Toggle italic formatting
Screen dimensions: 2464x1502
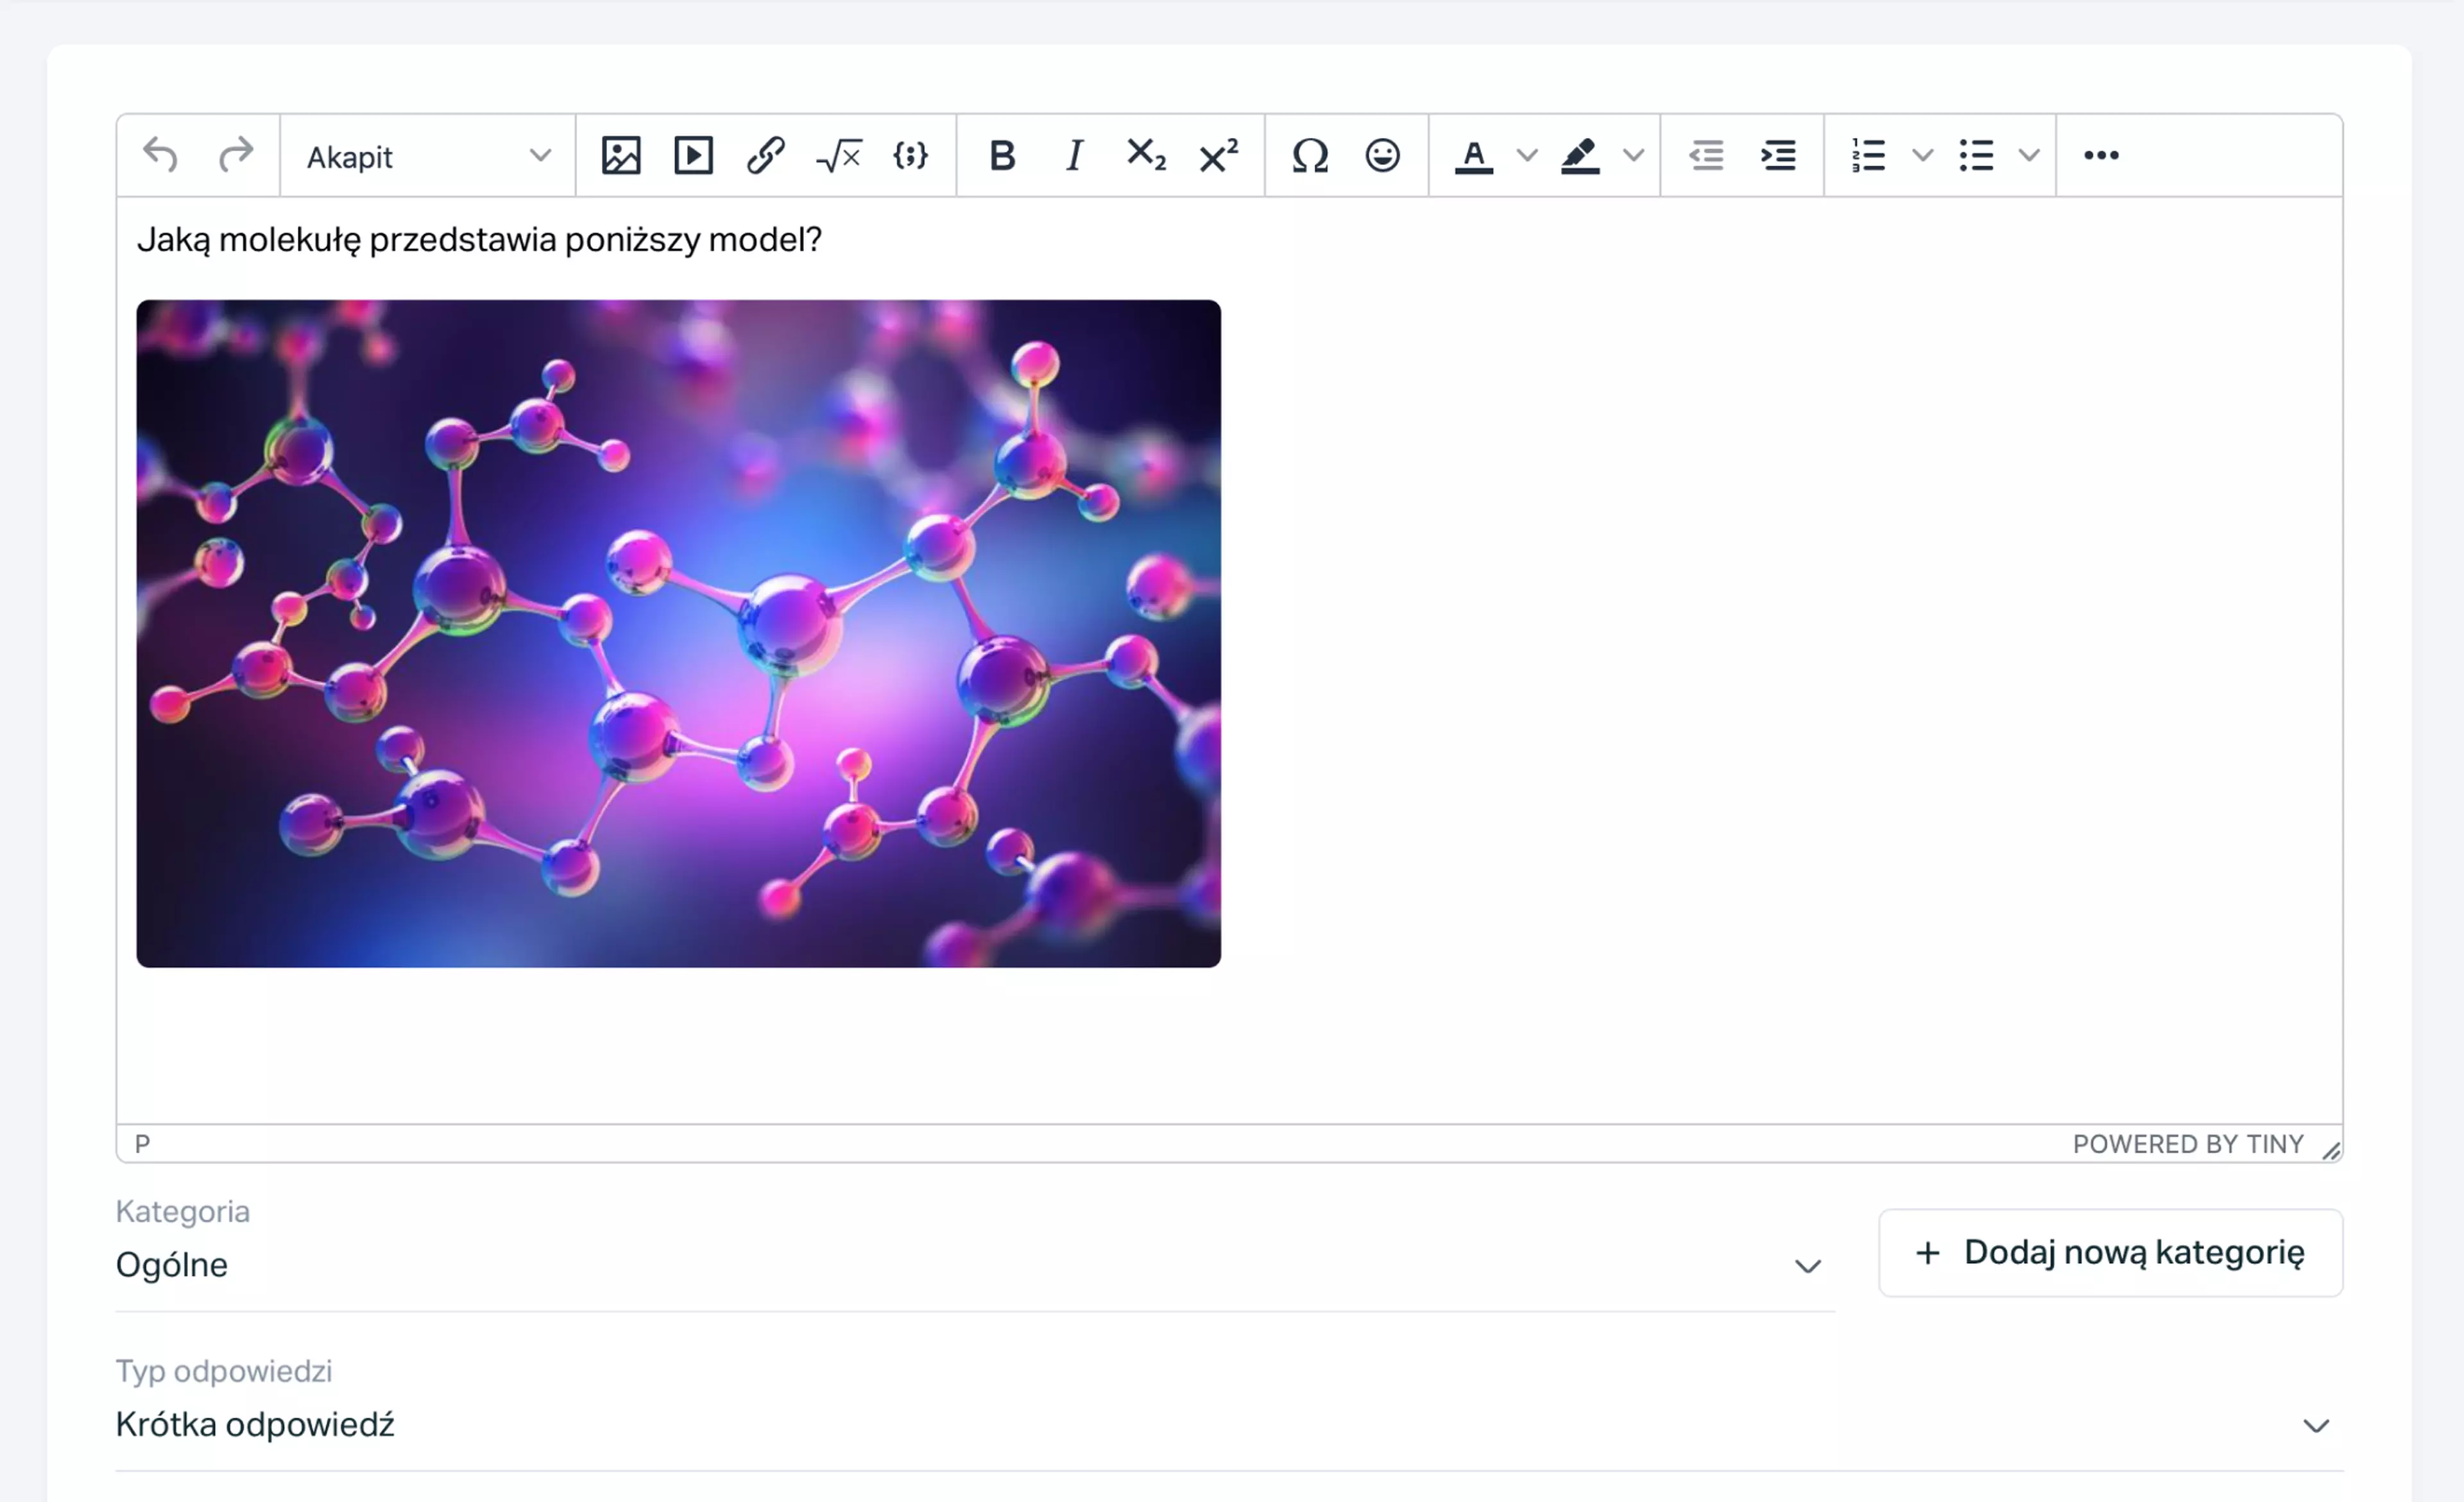(1074, 156)
